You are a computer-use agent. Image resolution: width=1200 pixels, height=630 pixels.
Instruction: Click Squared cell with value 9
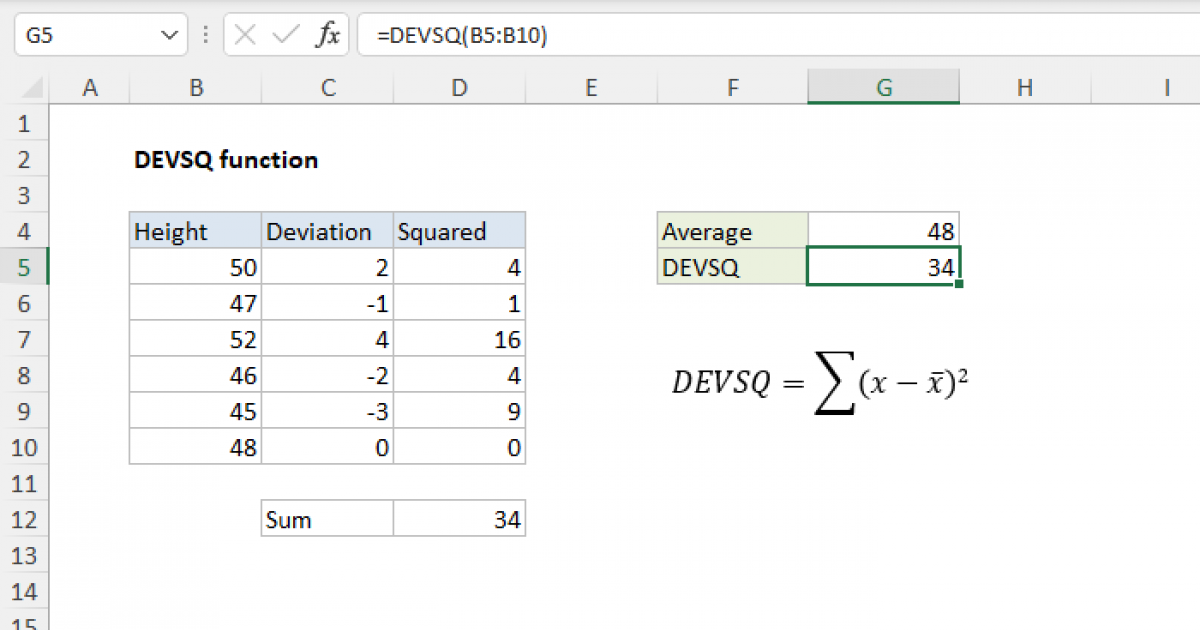point(459,412)
